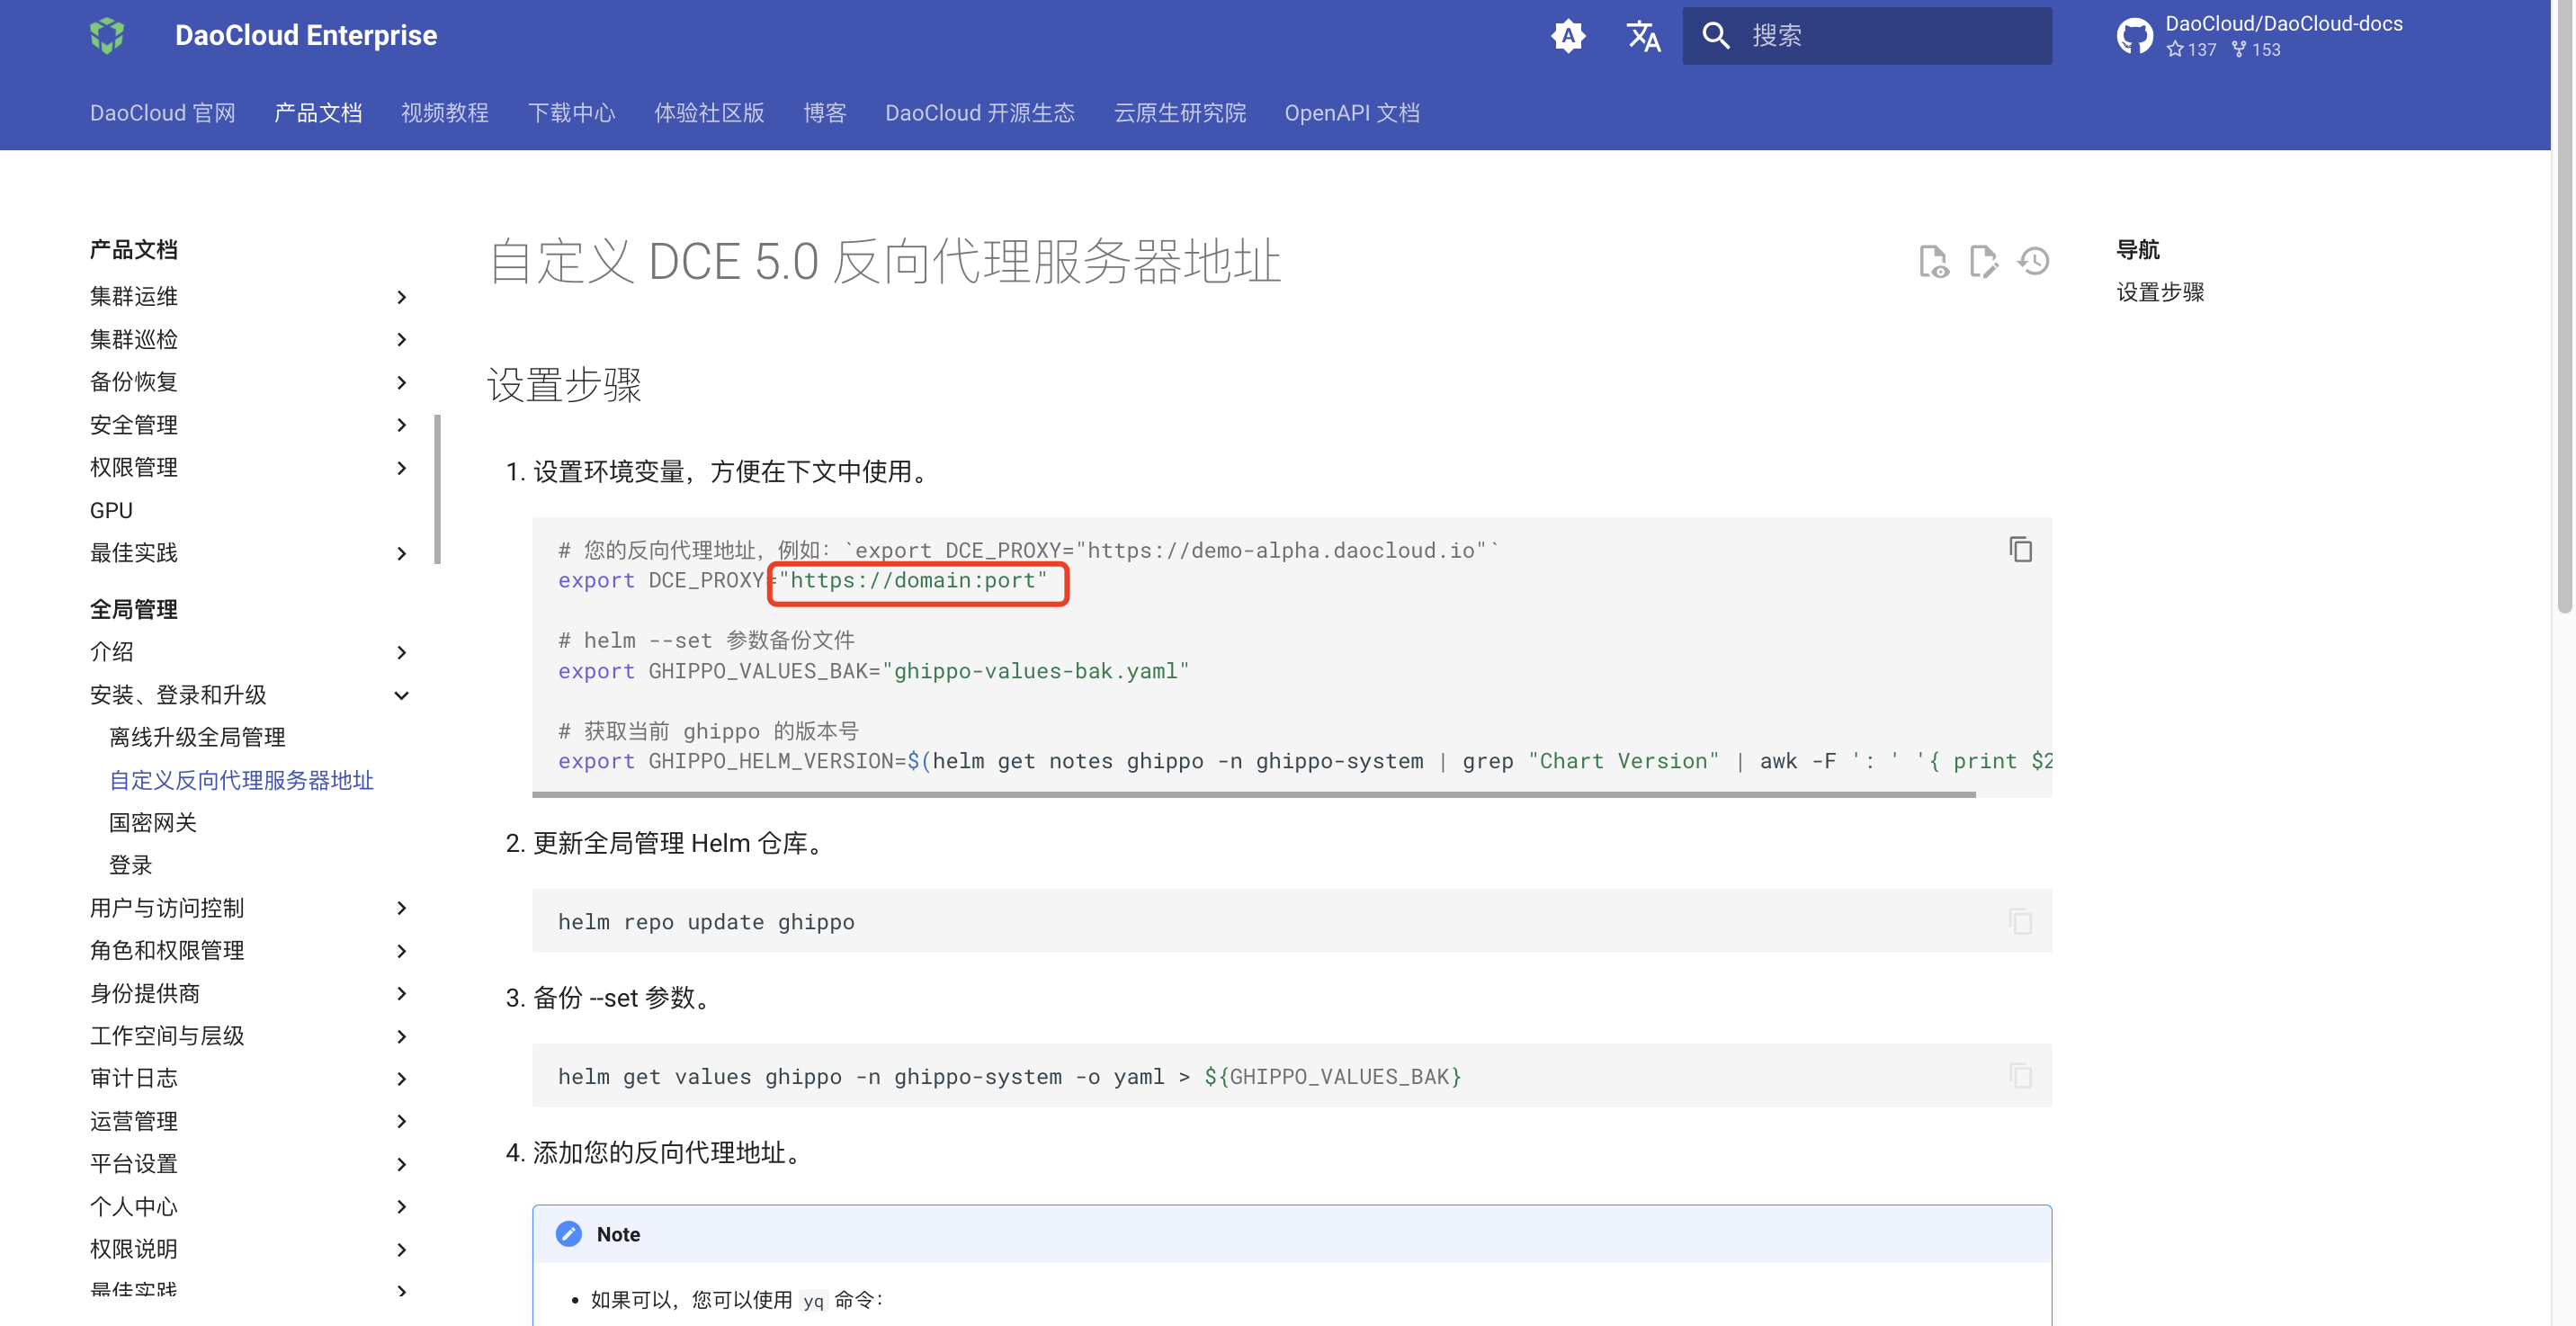2576x1326 pixels.
Task: Open the language selector icon
Action: tap(1643, 36)
